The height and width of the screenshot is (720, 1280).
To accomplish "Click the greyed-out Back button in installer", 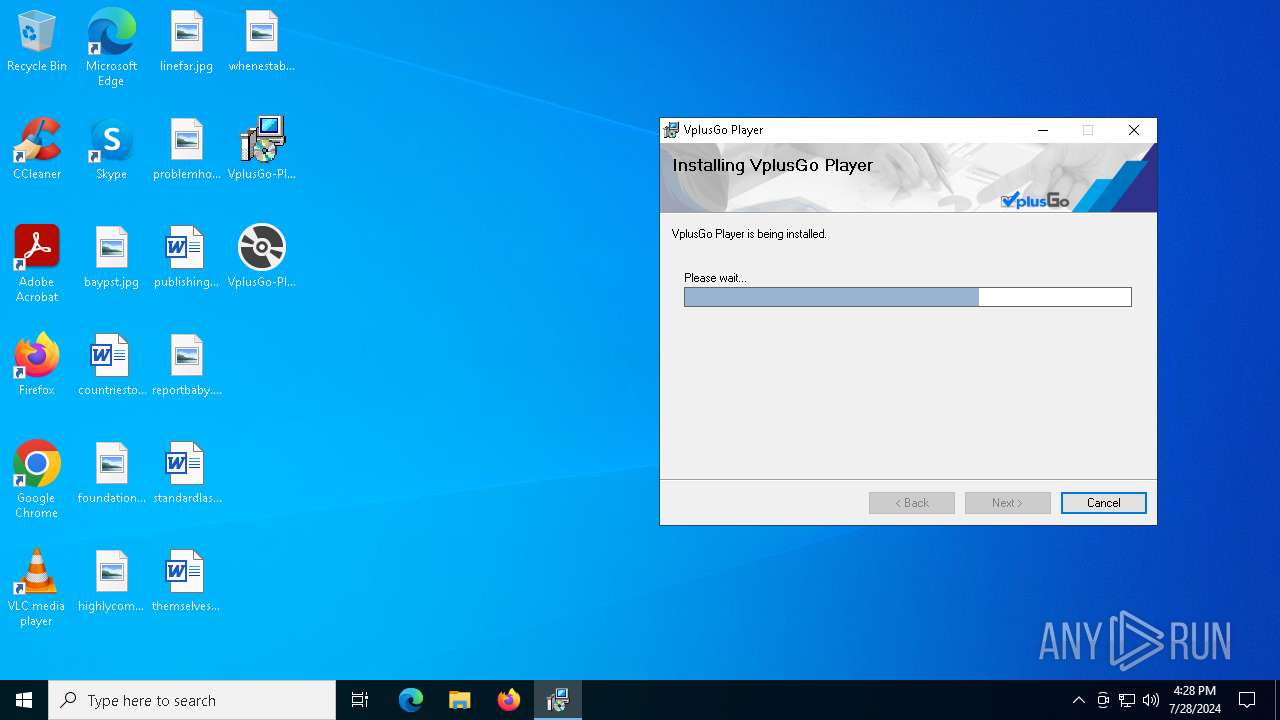I will click(x=911, y=503).
